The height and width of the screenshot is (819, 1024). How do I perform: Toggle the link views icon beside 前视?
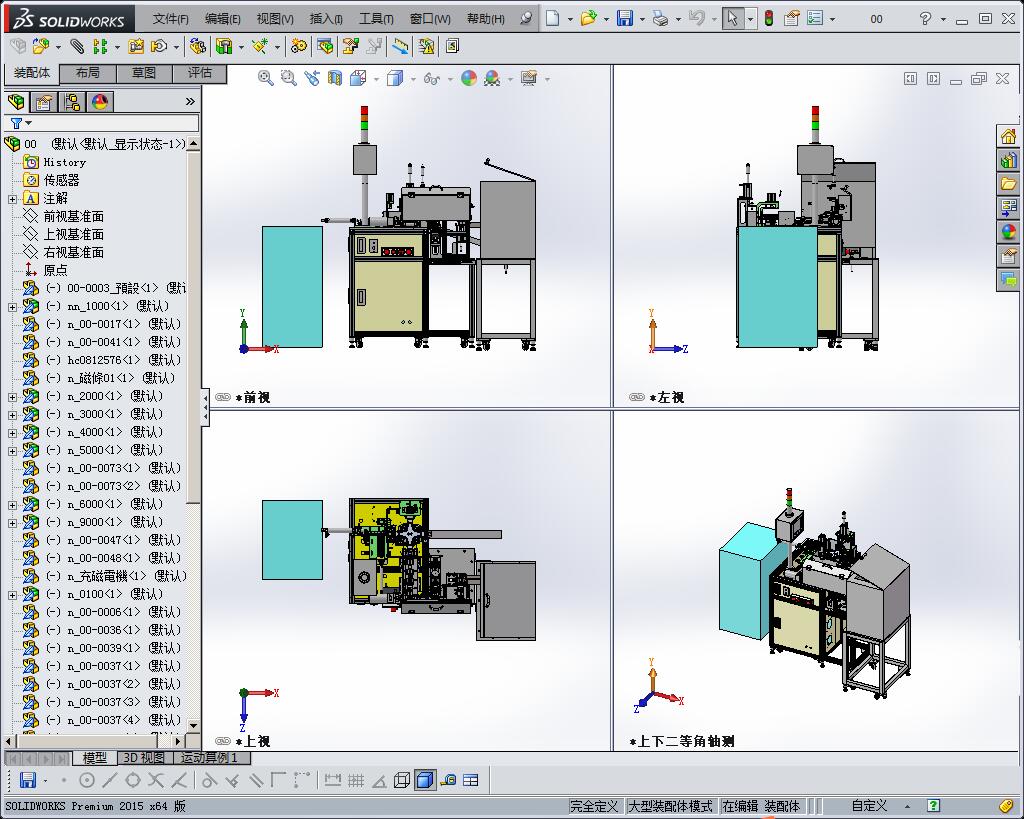[223, 397]
